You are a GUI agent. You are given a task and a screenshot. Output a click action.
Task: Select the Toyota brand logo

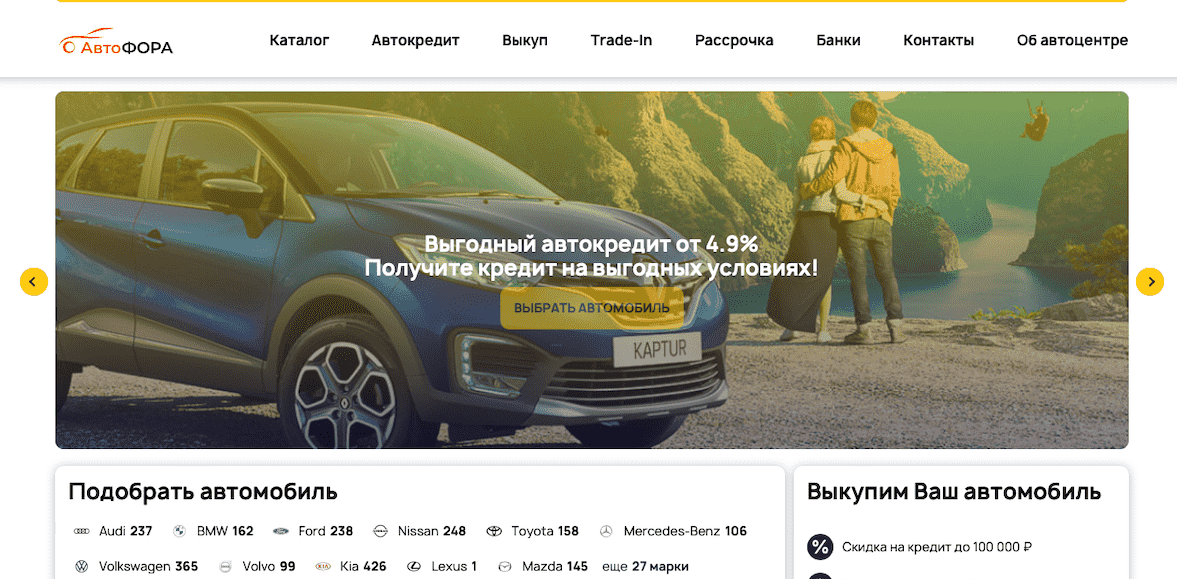pos(494,531)
